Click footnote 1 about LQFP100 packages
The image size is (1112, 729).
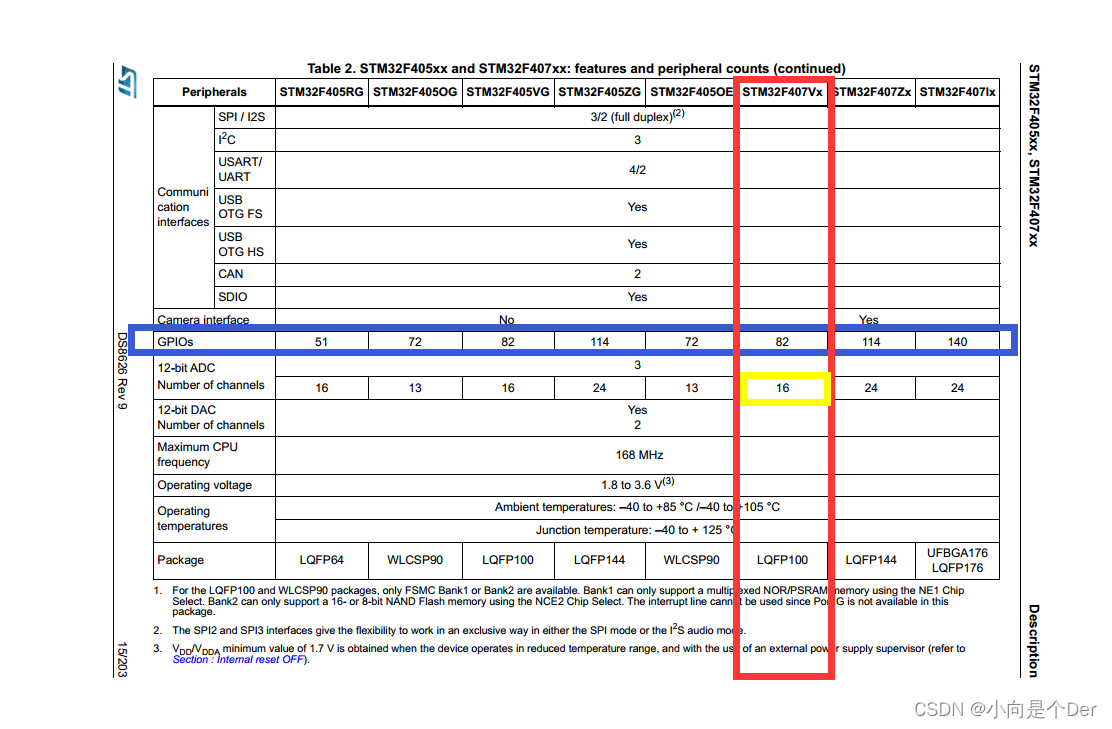coord(568,601)
